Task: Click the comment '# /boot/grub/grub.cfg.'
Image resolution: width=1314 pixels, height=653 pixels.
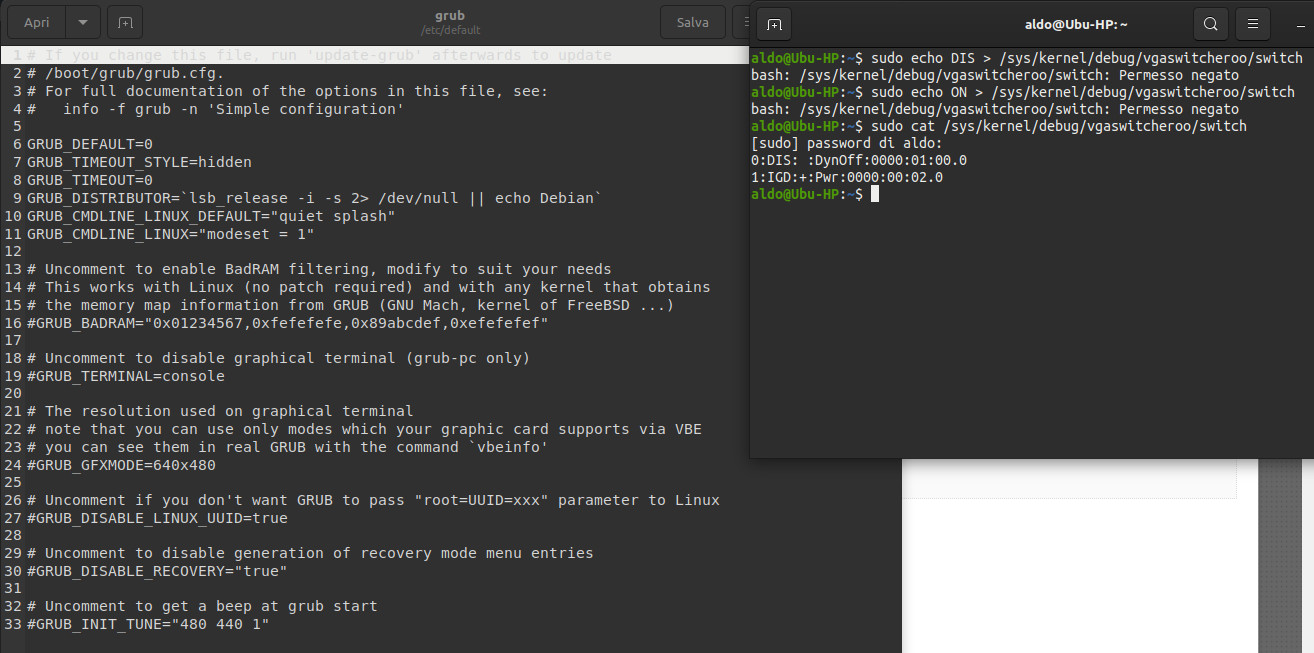Action: tap(126, 73)
